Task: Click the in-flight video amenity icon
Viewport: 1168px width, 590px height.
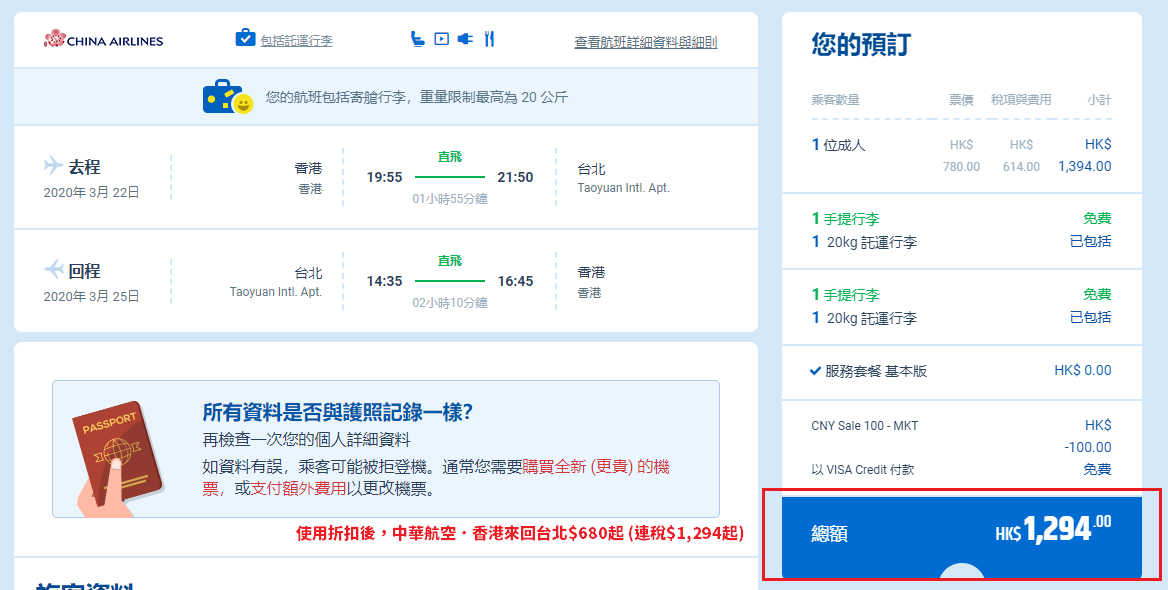Action: pyautogui.click(x=442, y=39)
